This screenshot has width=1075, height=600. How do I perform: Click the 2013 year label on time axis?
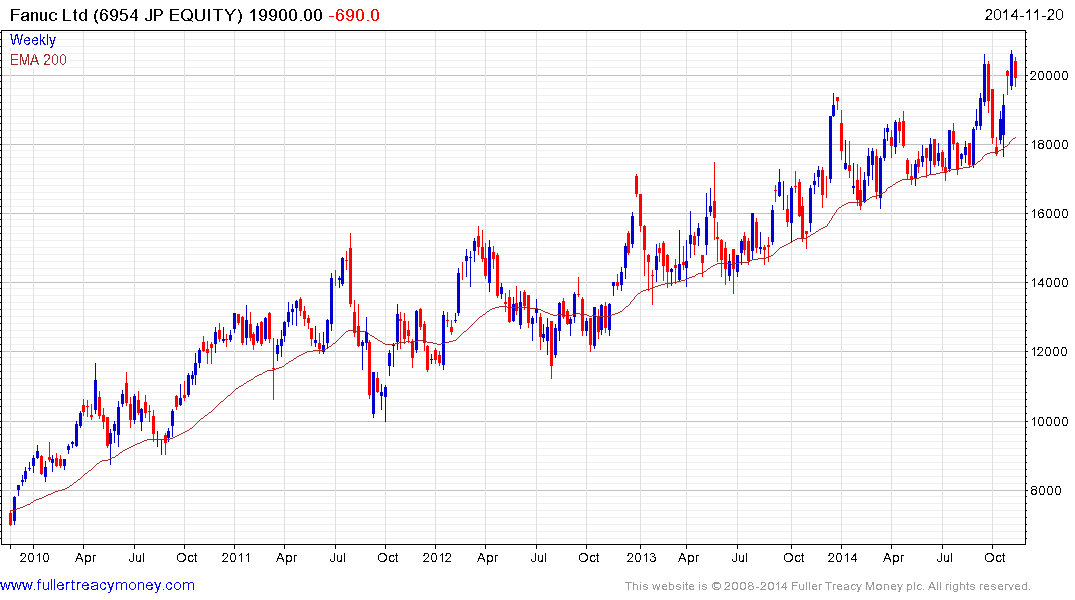pos(641,557)
